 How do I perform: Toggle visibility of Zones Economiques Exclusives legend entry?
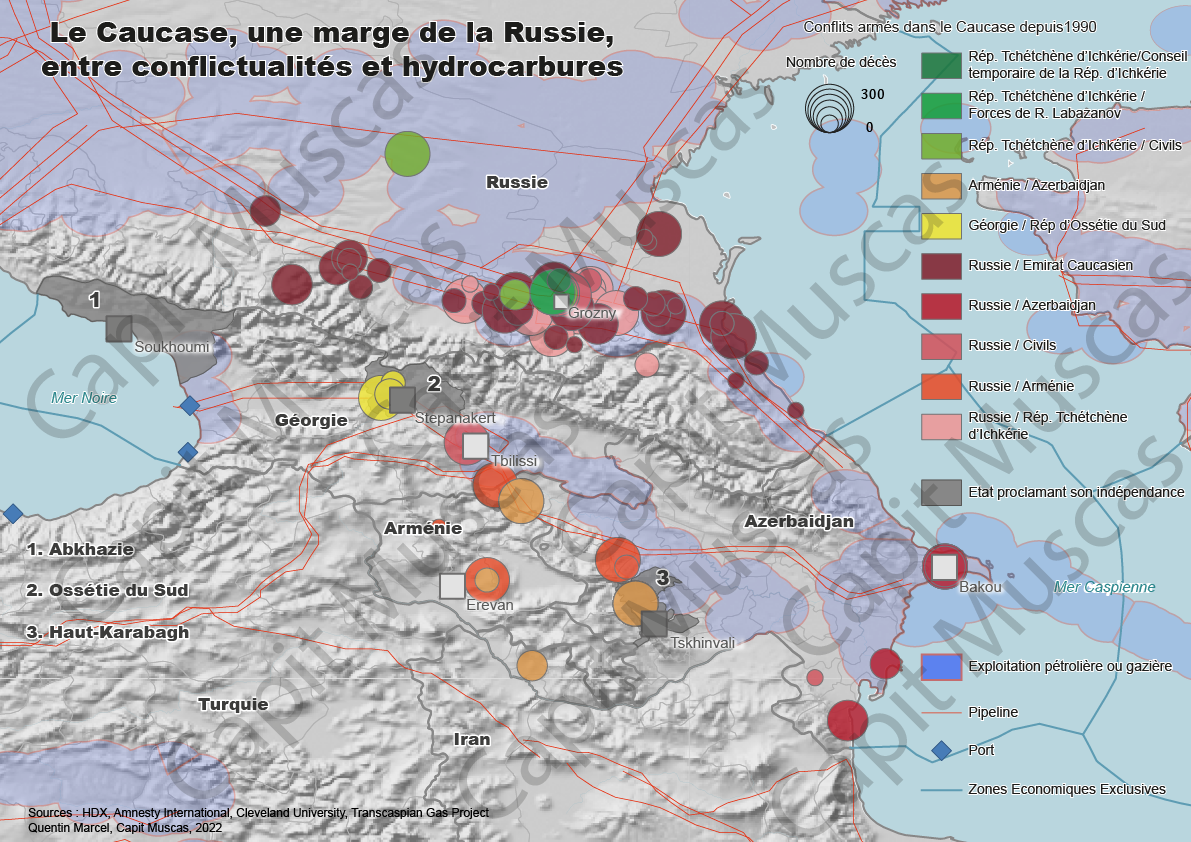940,788
